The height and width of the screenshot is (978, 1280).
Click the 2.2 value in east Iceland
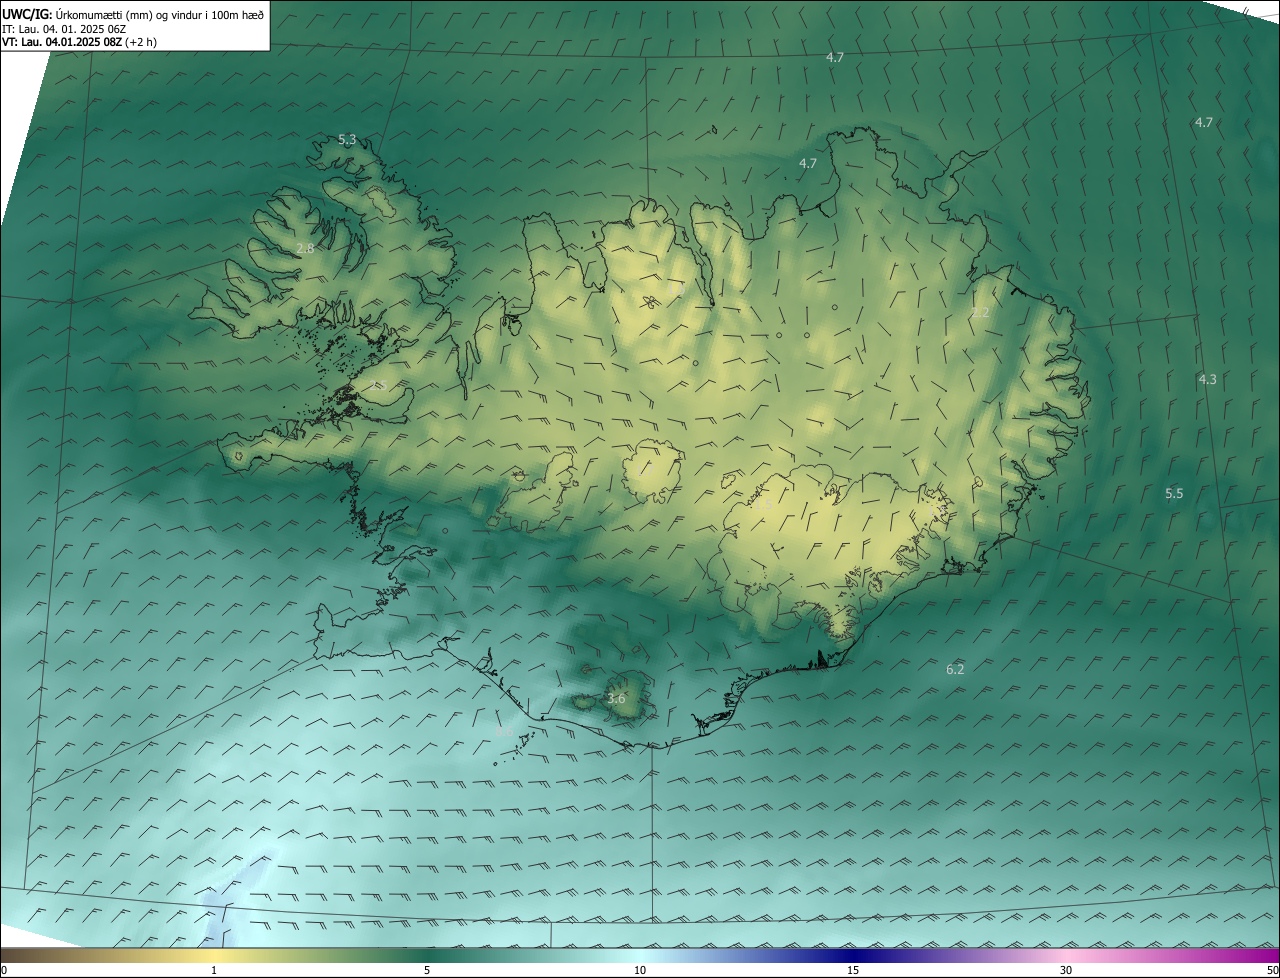(980, 313)
